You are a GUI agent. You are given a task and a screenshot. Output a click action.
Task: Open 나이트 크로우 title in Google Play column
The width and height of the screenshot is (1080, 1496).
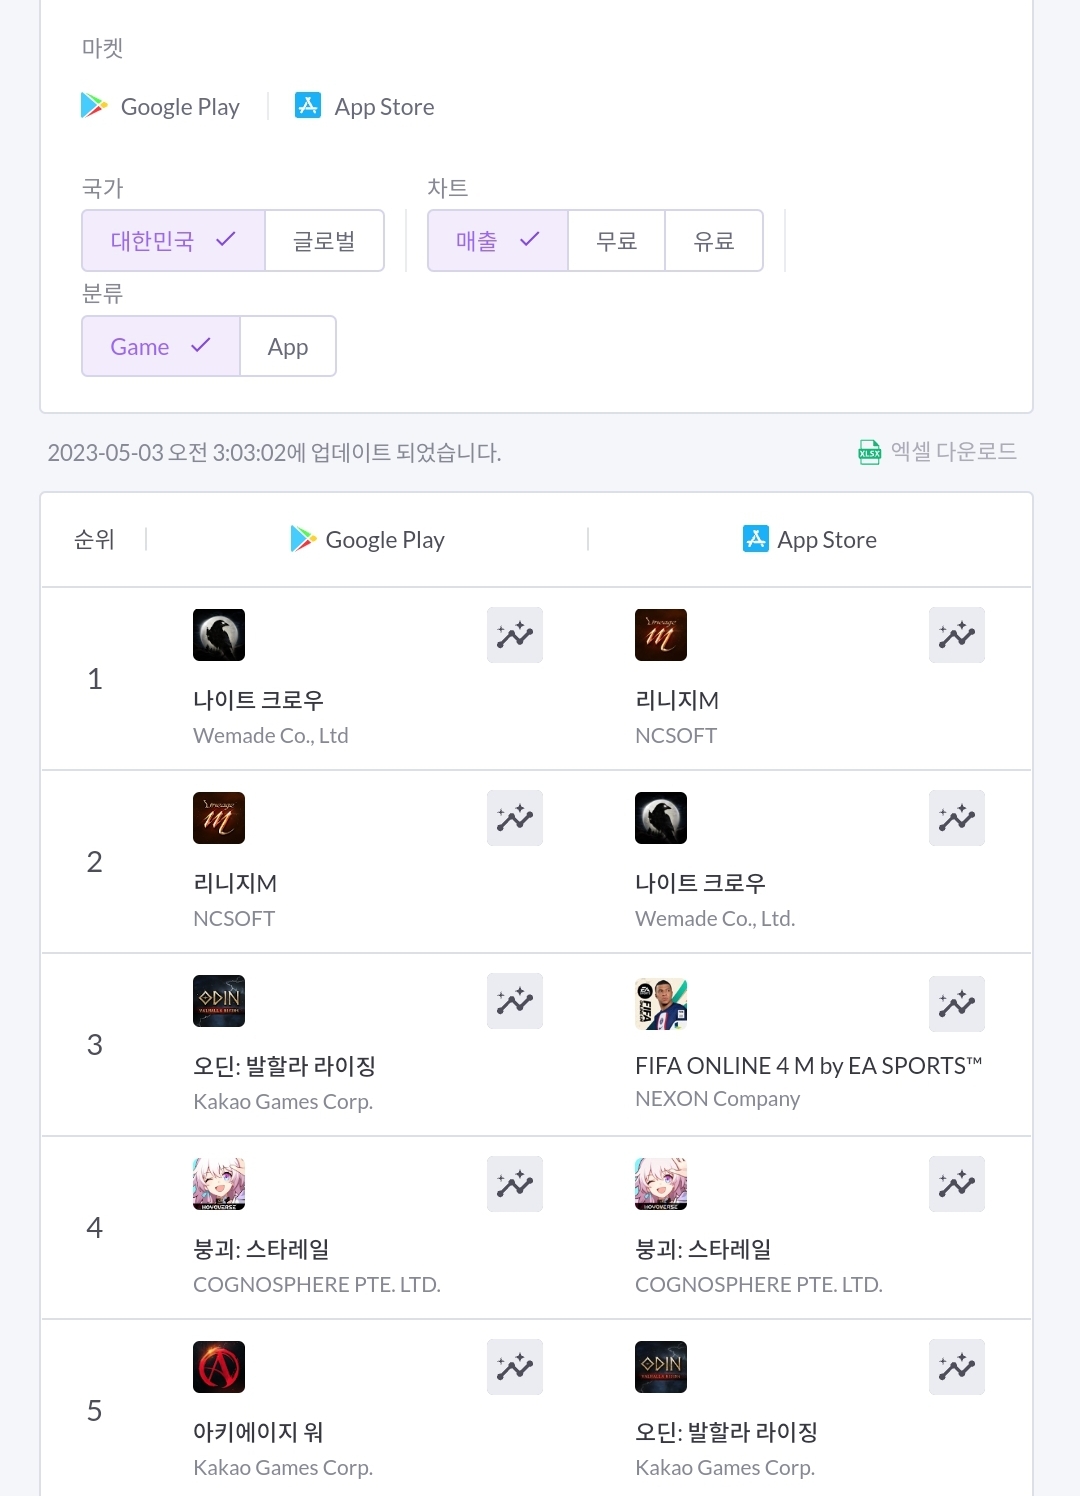[x=258, y=700]
